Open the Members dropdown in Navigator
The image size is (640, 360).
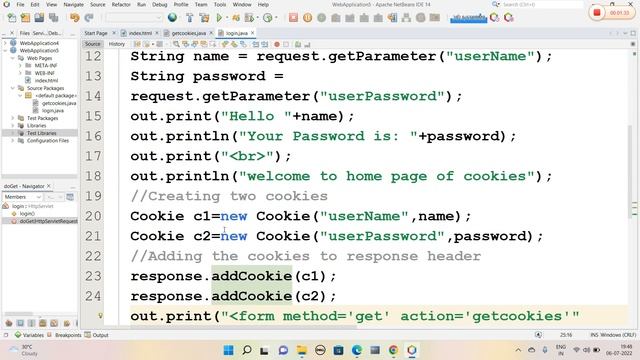[x=22, y=197]
